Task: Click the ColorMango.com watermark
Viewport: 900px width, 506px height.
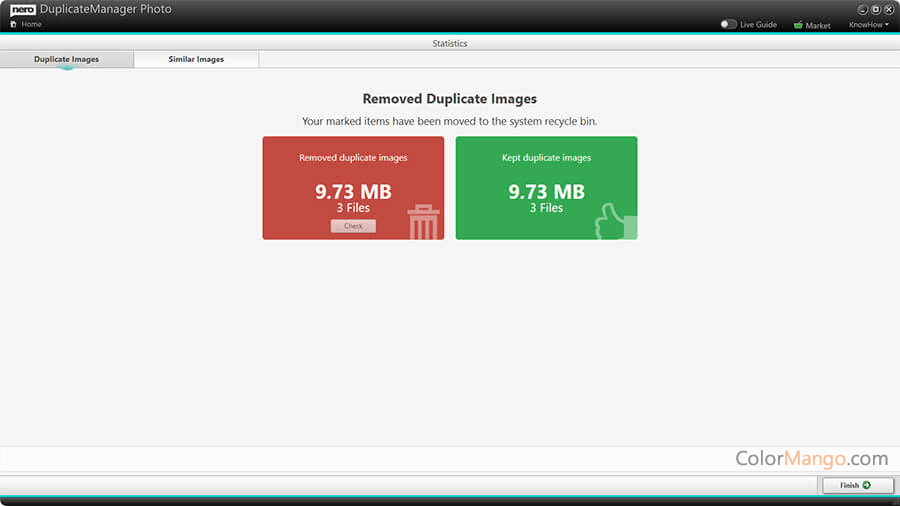Action: click(811, 458)
